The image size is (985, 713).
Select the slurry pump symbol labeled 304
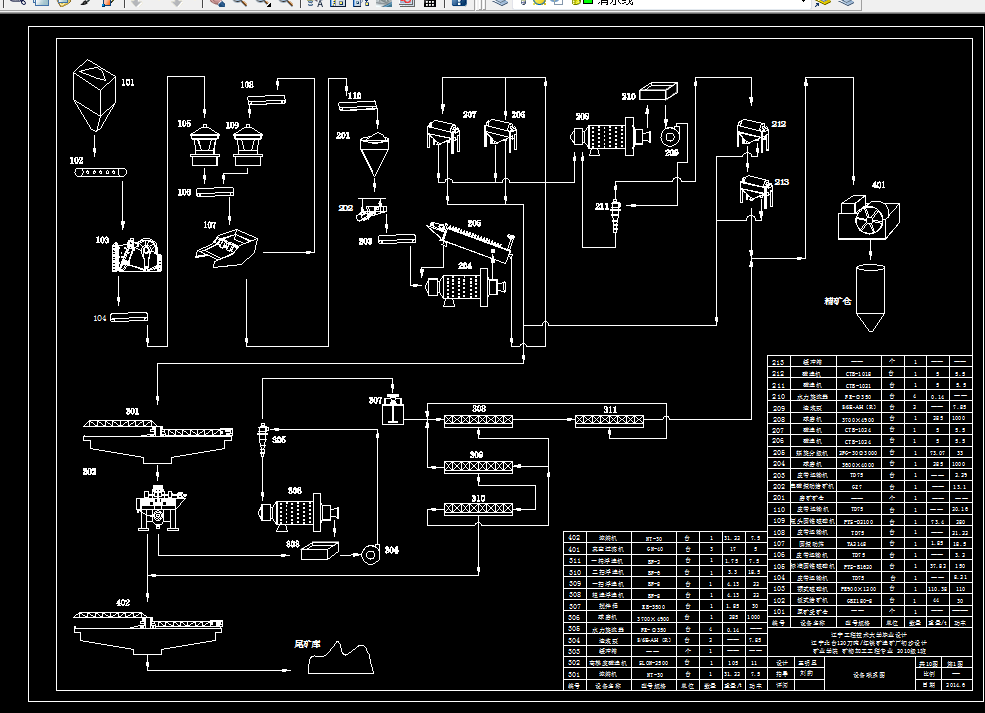click(371, 554)
